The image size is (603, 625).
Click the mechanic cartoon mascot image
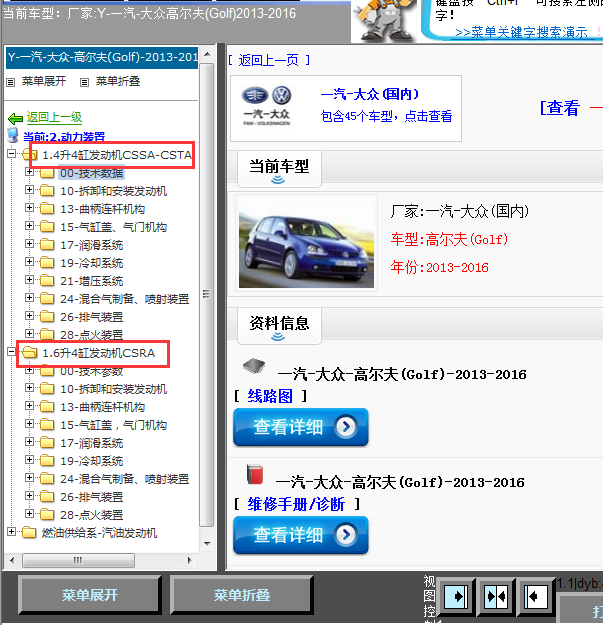pyautogui.click(x=383, y=20)
